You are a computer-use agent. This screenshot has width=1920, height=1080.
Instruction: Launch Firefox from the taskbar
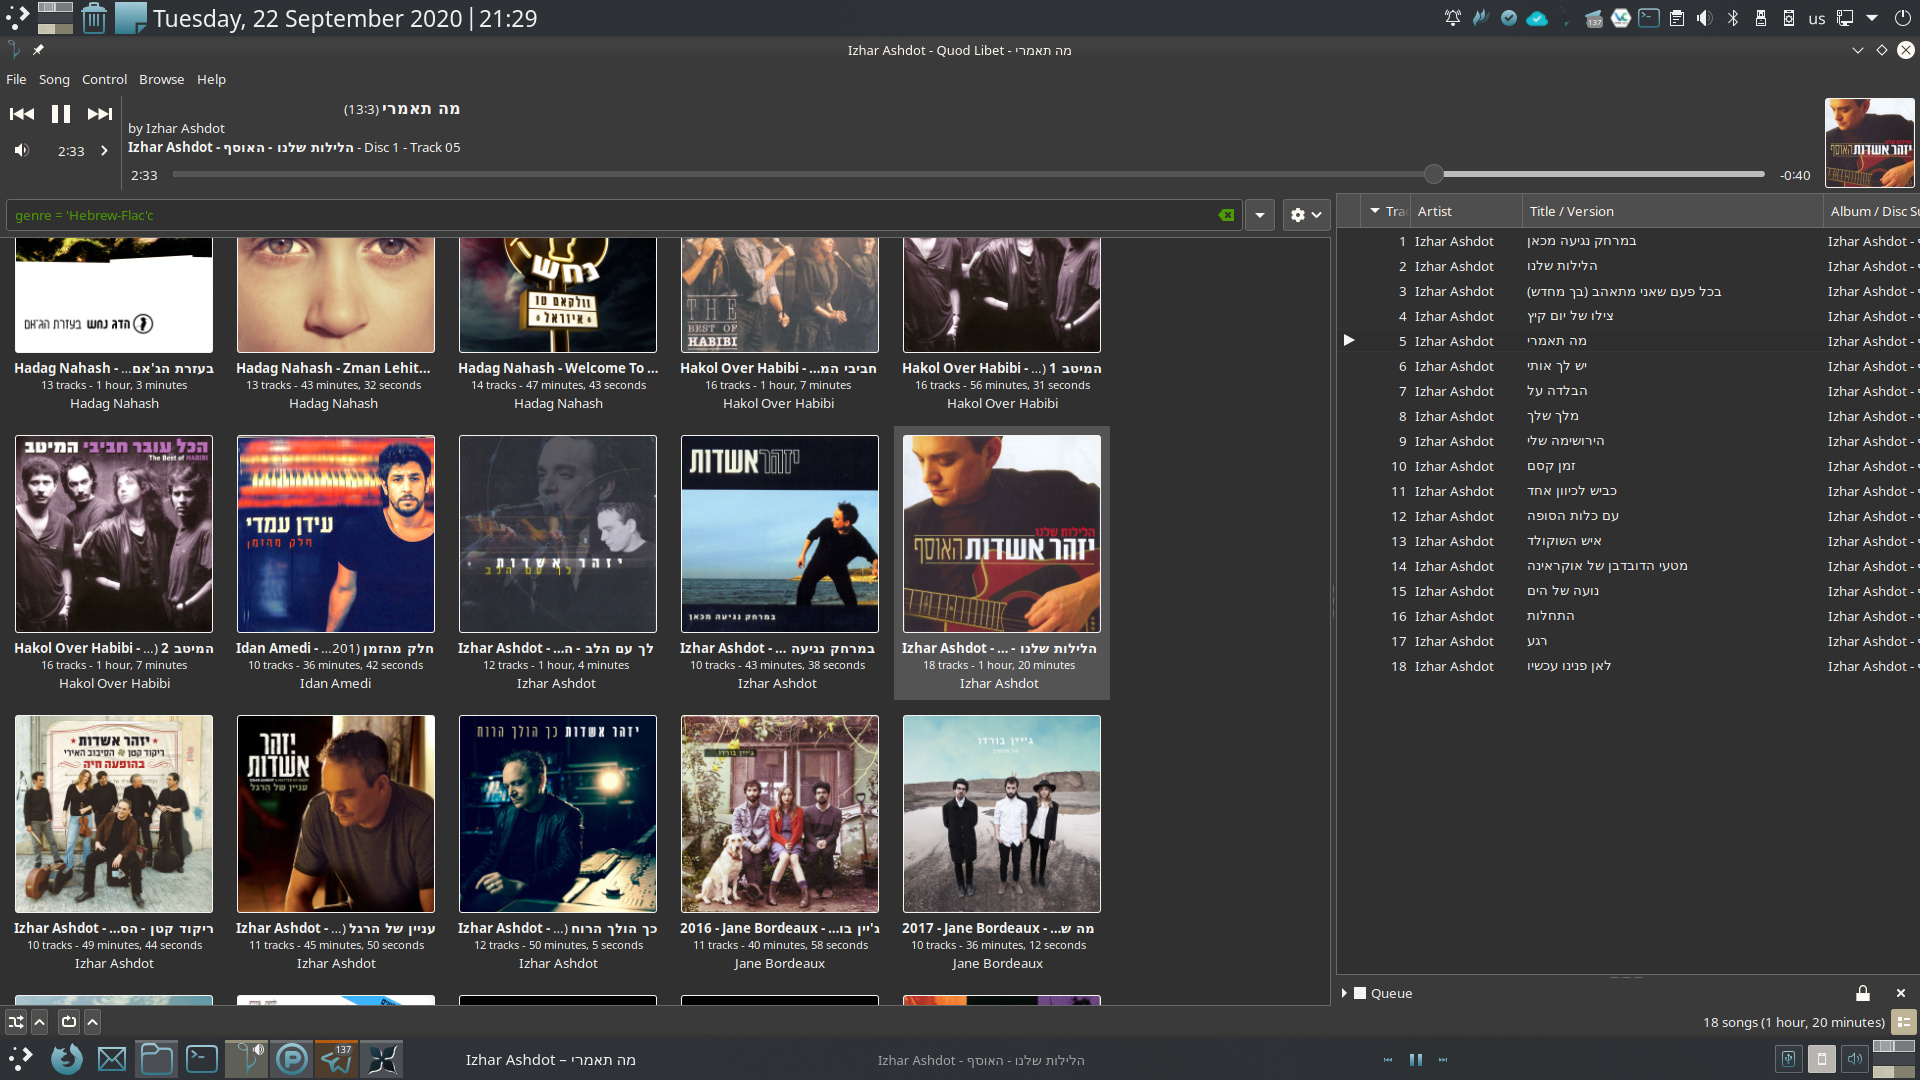pyautogui.click(x=67, y=1059)
